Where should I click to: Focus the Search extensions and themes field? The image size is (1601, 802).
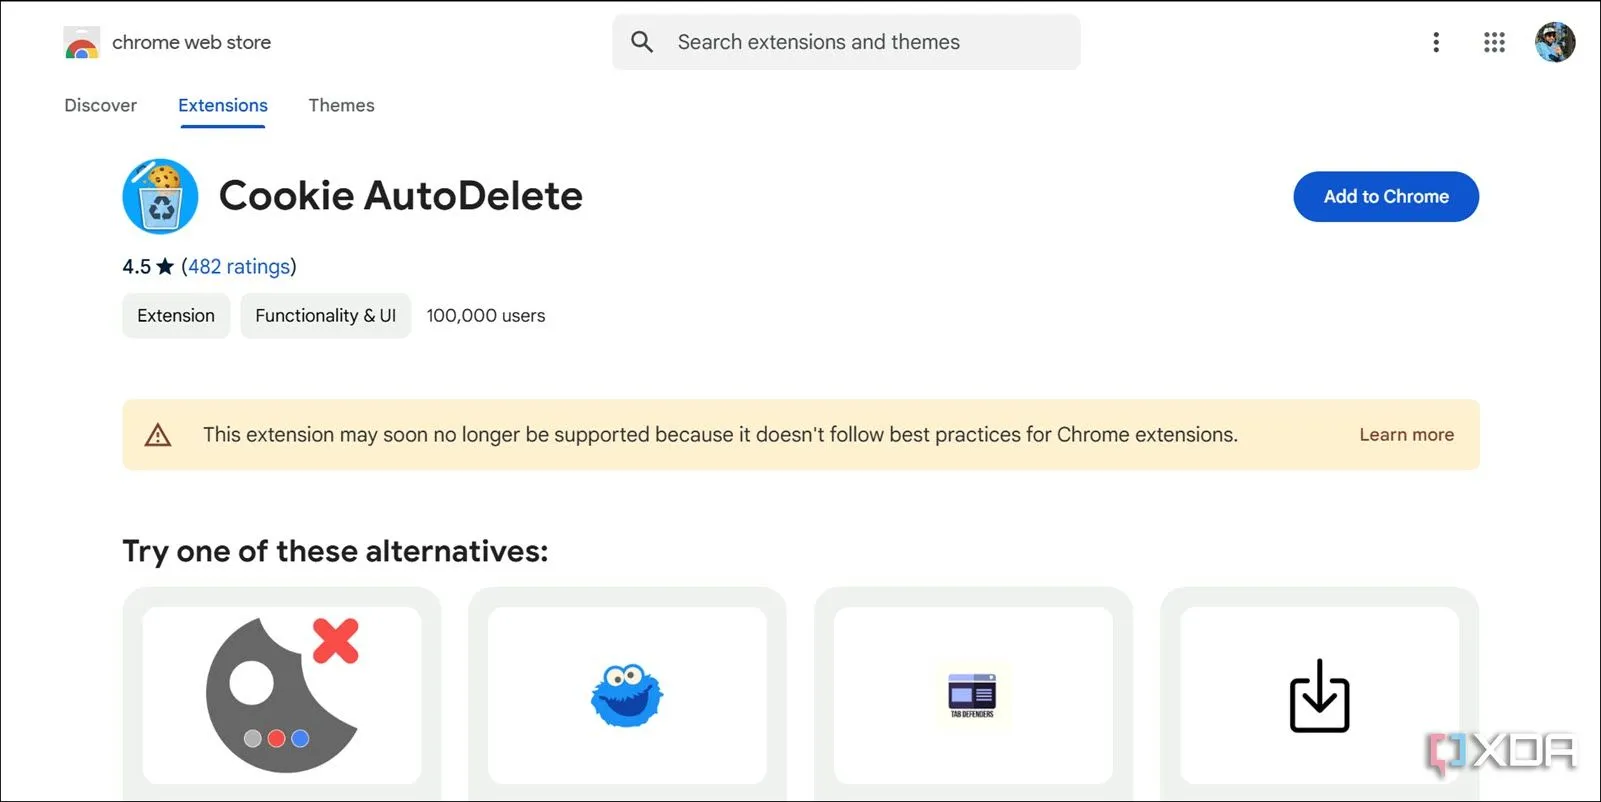[x=860, y=42]
